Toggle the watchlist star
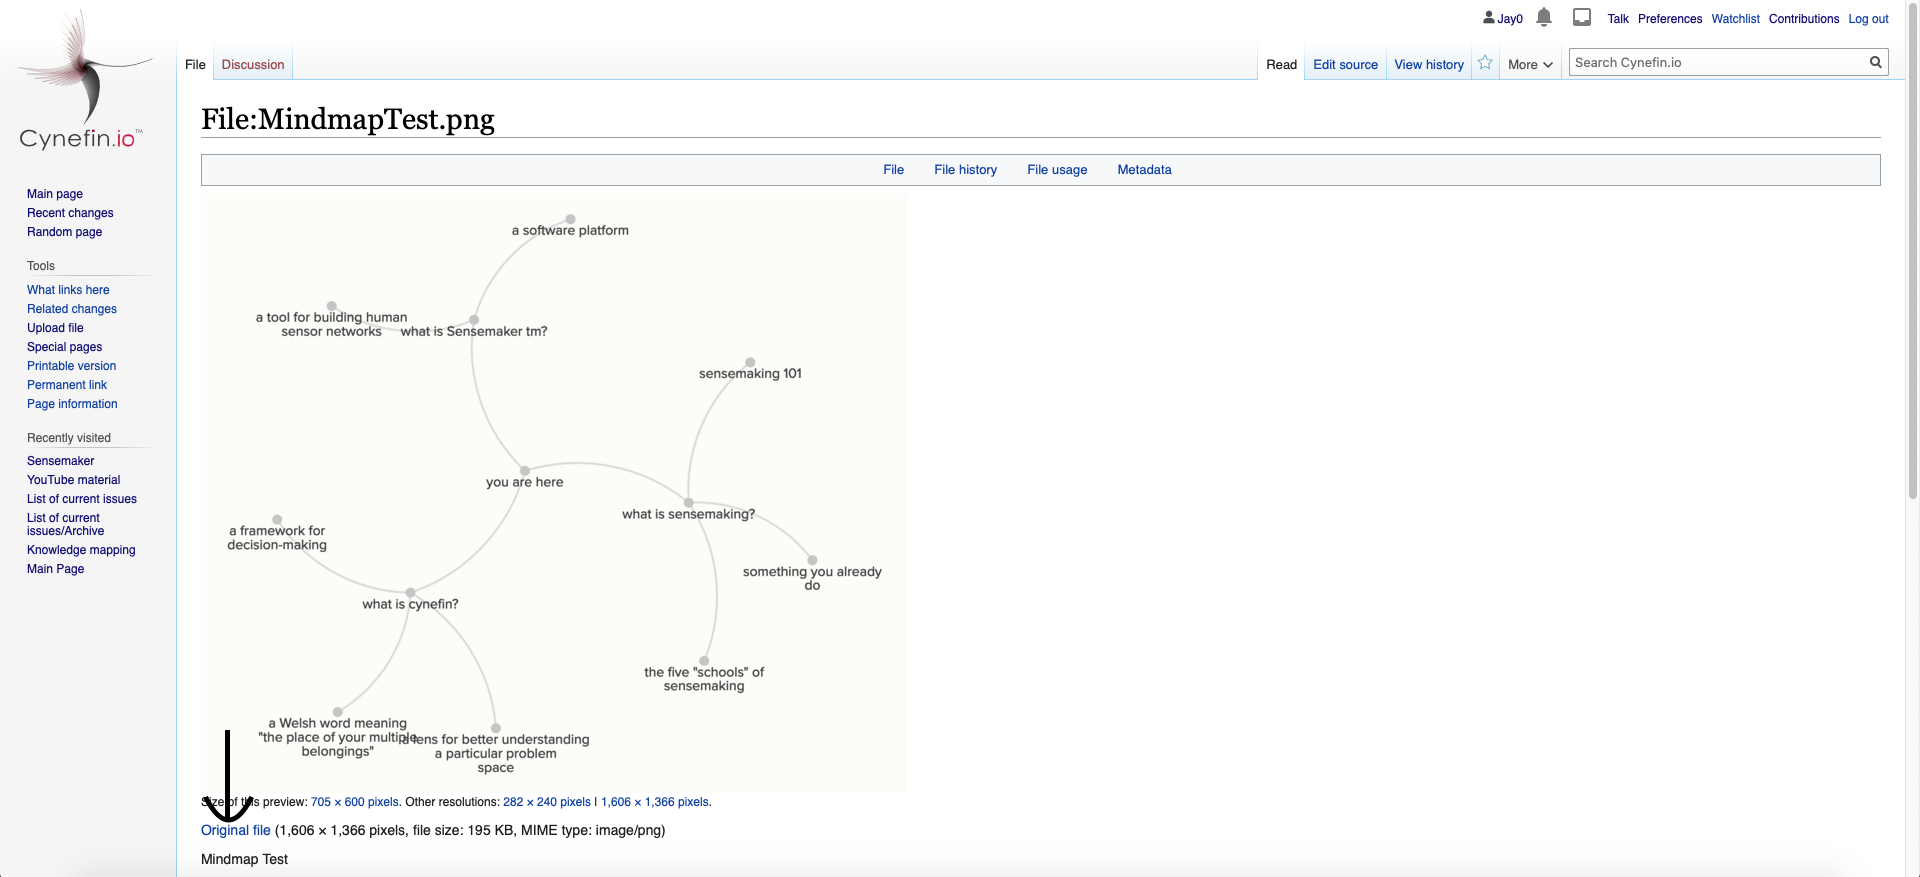This screenshot has height=877, width=1920. point(1485,63)
